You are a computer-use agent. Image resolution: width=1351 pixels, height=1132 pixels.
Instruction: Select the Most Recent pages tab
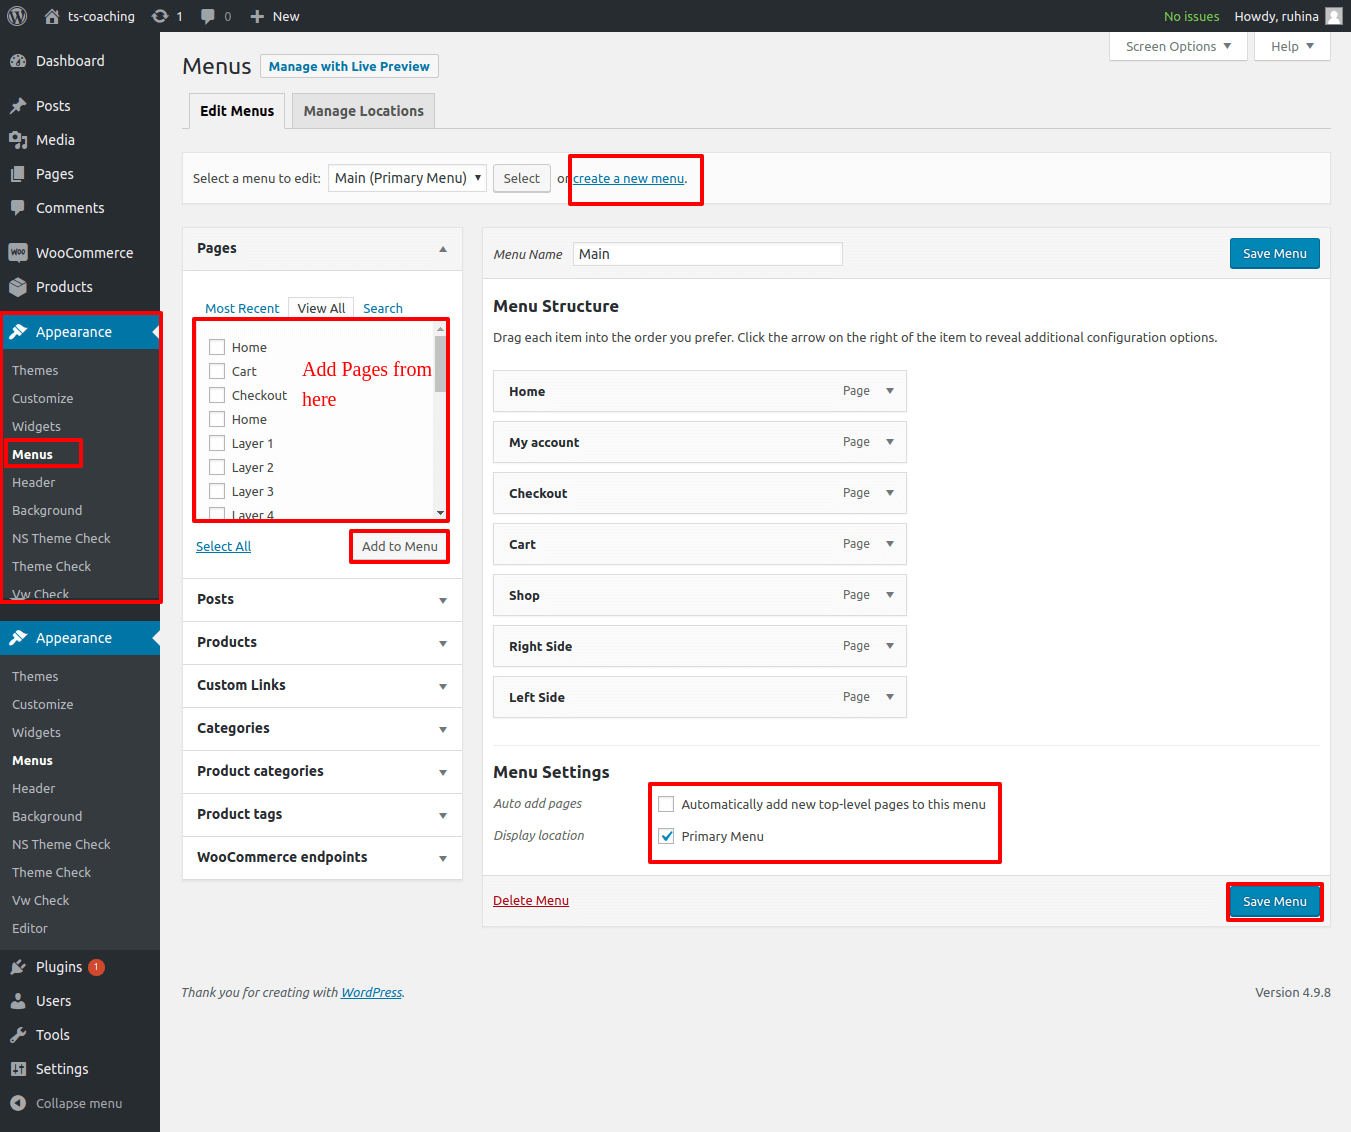pos(242,308)
